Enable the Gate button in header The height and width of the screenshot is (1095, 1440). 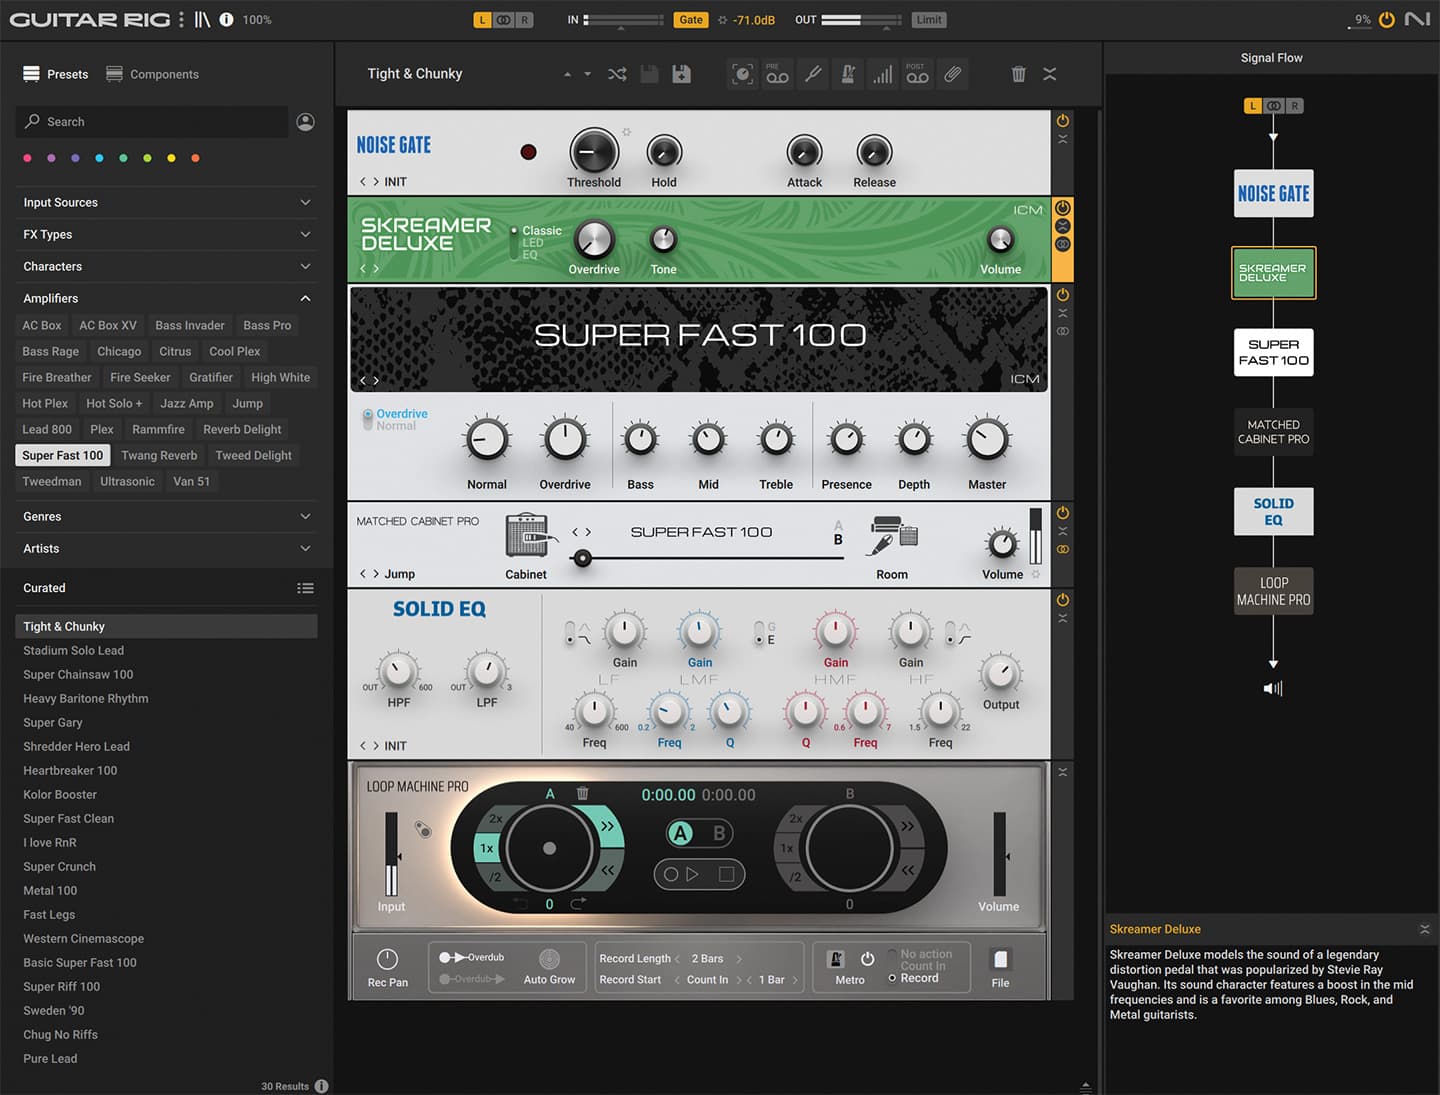[x=691, y=20]
